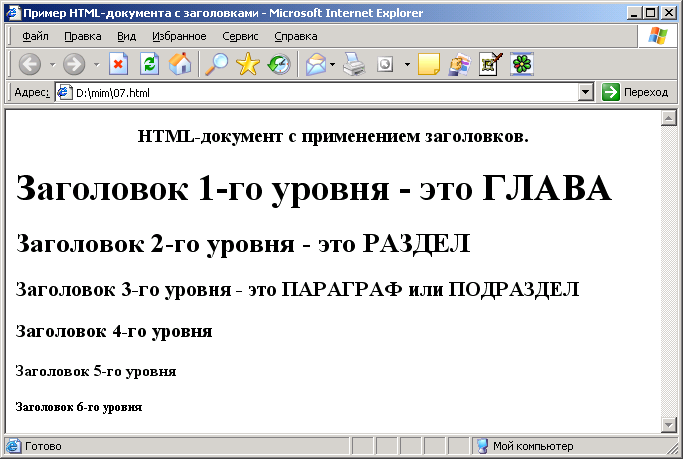
Task: Open the Избранное menu
Action: tap(179, 36)
